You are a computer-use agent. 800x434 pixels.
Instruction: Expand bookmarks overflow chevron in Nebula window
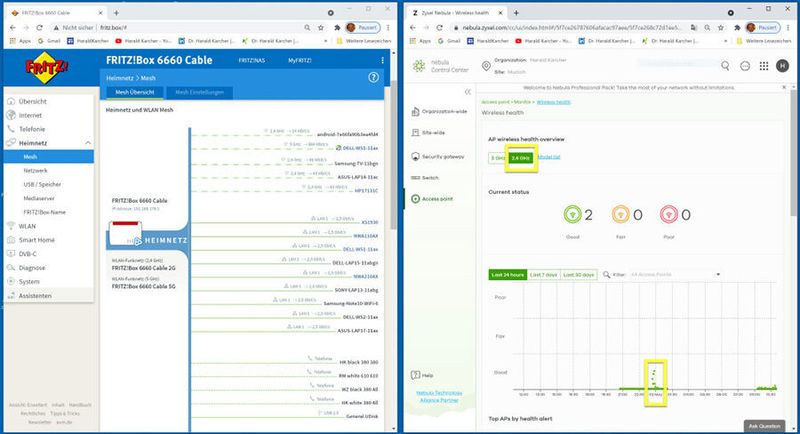726,41
